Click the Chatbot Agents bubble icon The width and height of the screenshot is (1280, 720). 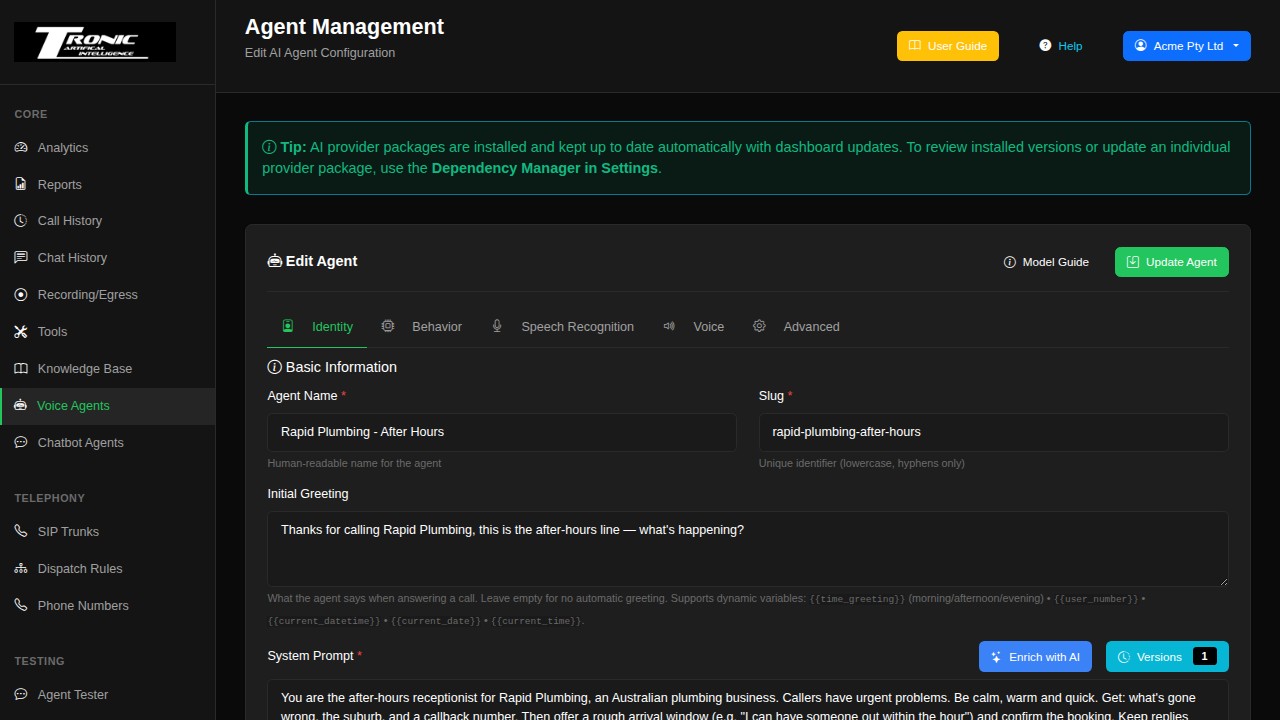[21, 443]
